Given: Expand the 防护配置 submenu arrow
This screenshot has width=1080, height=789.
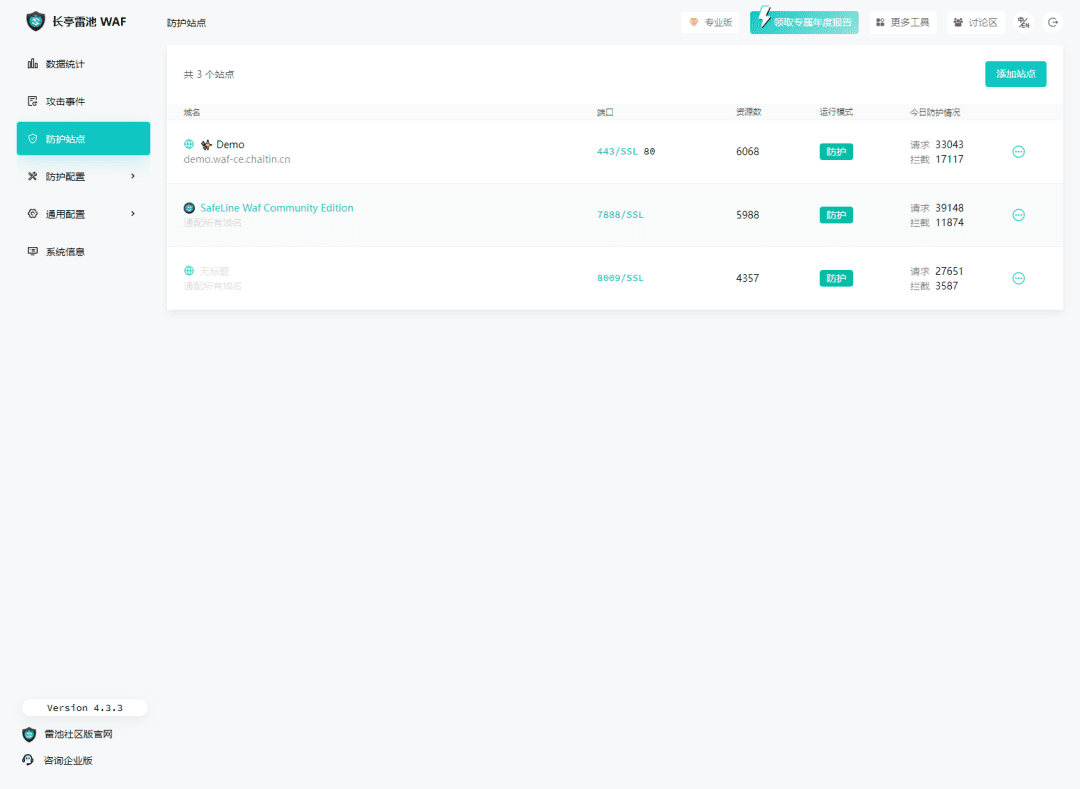Looking at the screenshot, I should pos(133,176).
